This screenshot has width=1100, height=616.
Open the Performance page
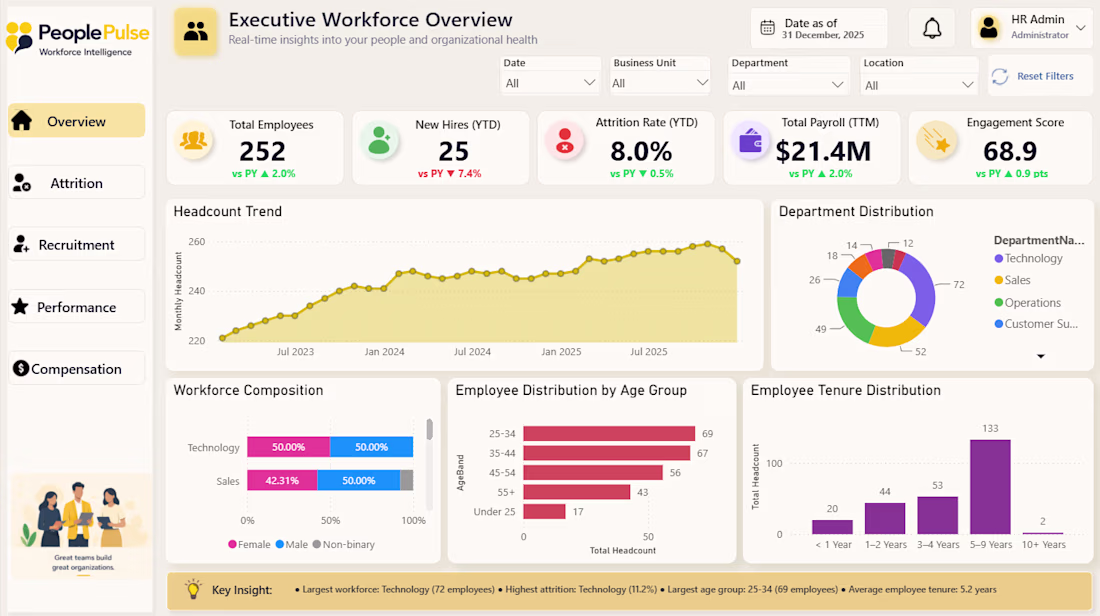click(76, 307)
